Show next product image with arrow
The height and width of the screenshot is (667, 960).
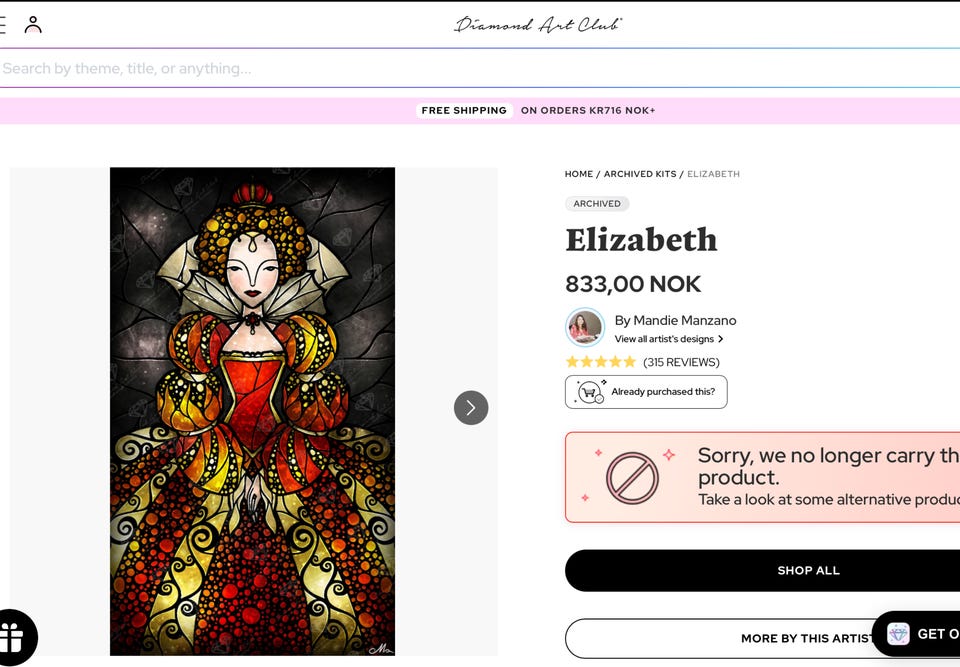coord(471,408)
